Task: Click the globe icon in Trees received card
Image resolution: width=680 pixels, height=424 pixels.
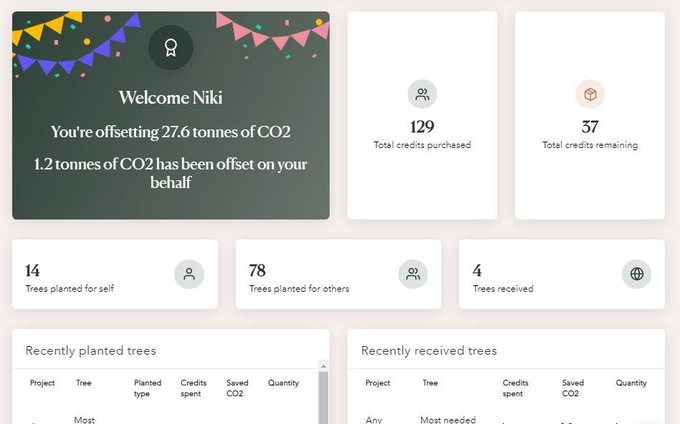Action: (636, 274)
